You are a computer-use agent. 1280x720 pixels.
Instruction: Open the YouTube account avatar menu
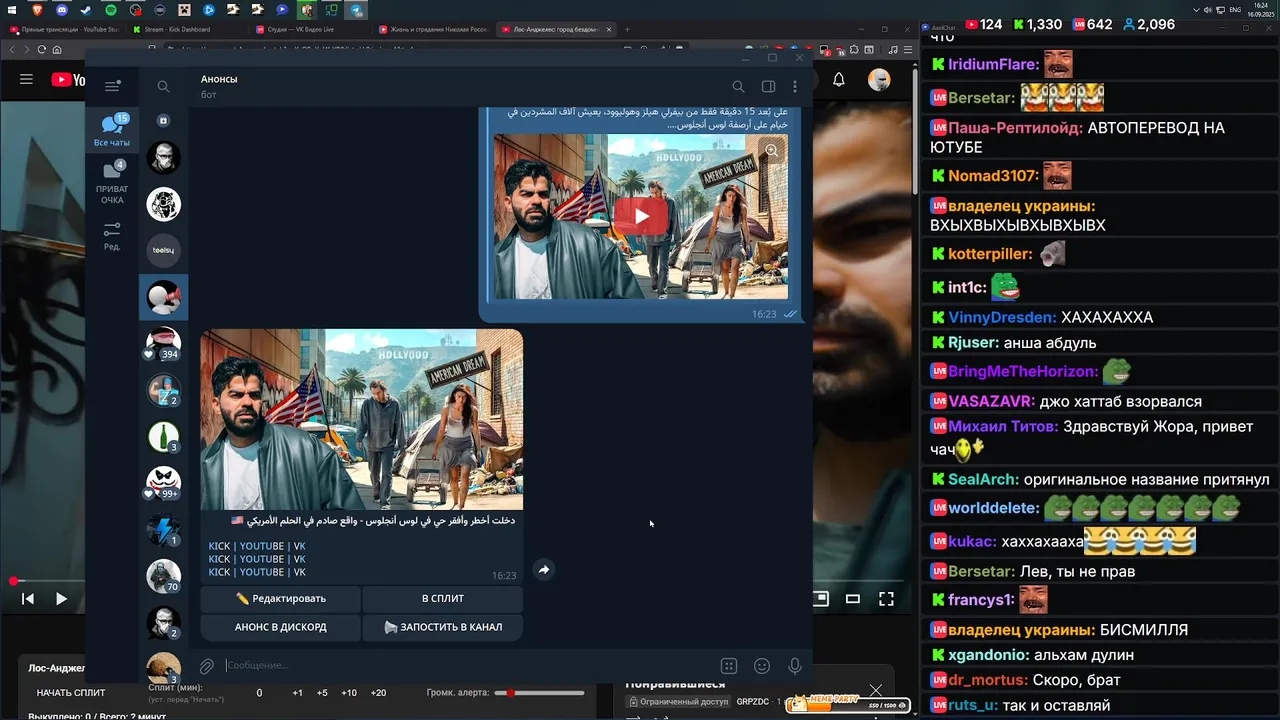(x=879, y=80)
